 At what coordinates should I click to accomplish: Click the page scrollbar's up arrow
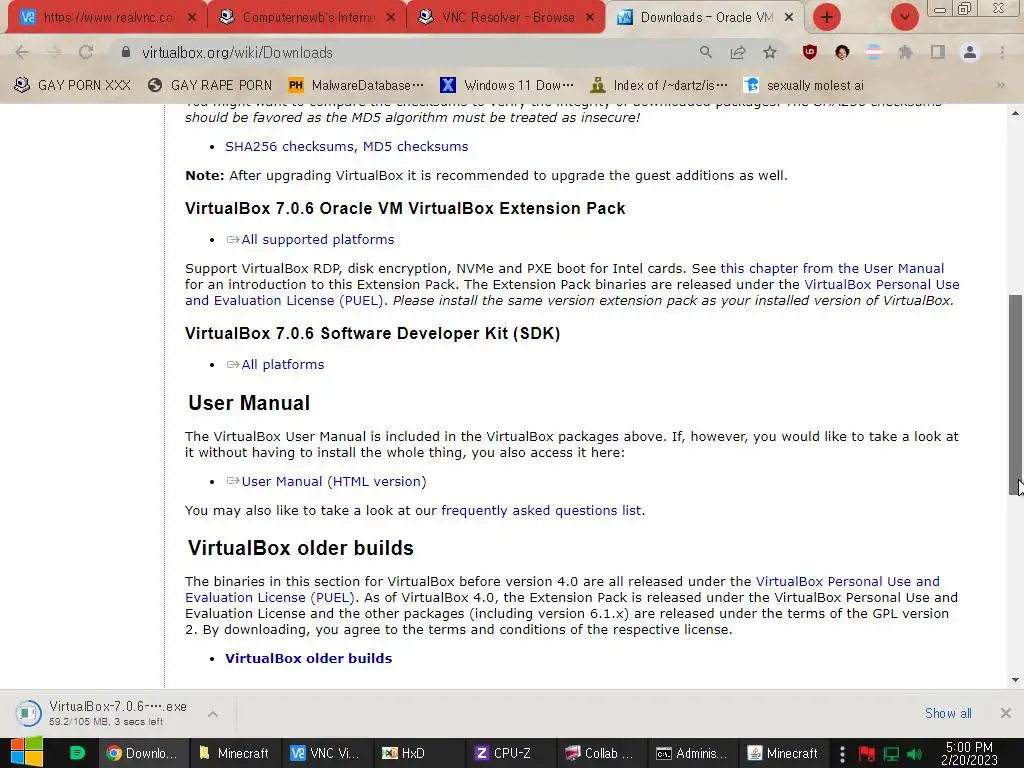[x=1015, y=113]
